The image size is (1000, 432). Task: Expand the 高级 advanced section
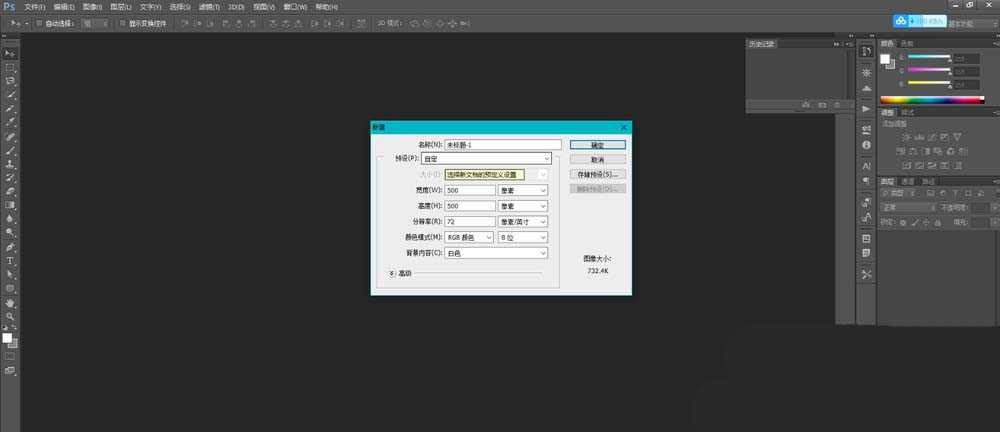pyautogui.click(x=393, y=273)
